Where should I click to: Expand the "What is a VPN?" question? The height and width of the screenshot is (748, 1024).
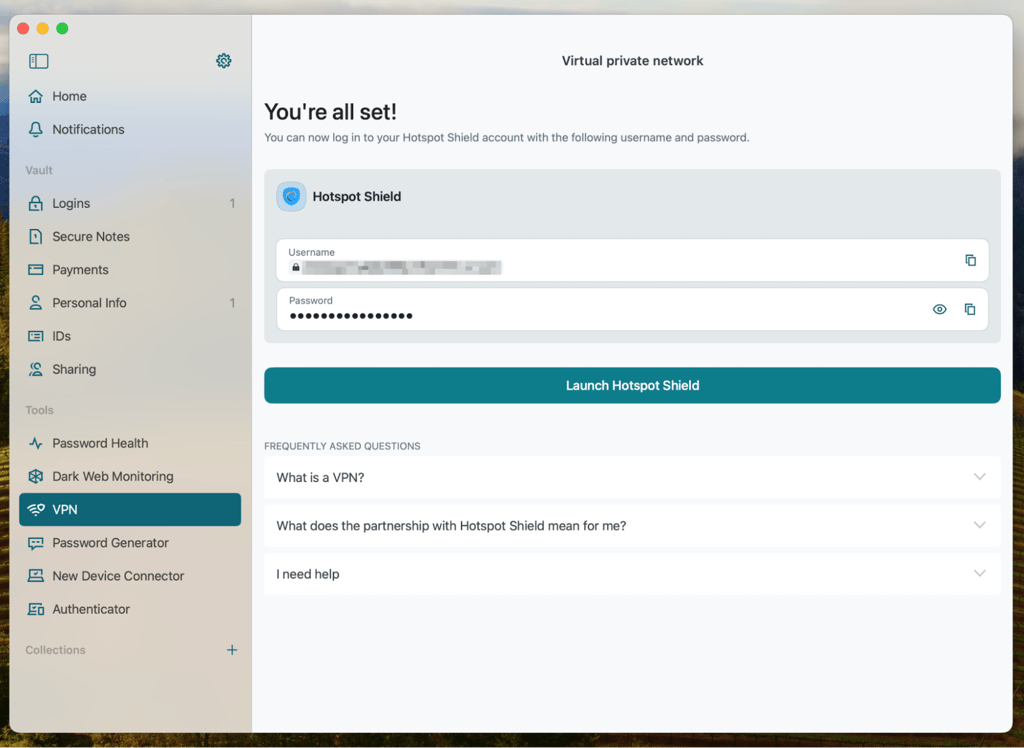(632, 478)
